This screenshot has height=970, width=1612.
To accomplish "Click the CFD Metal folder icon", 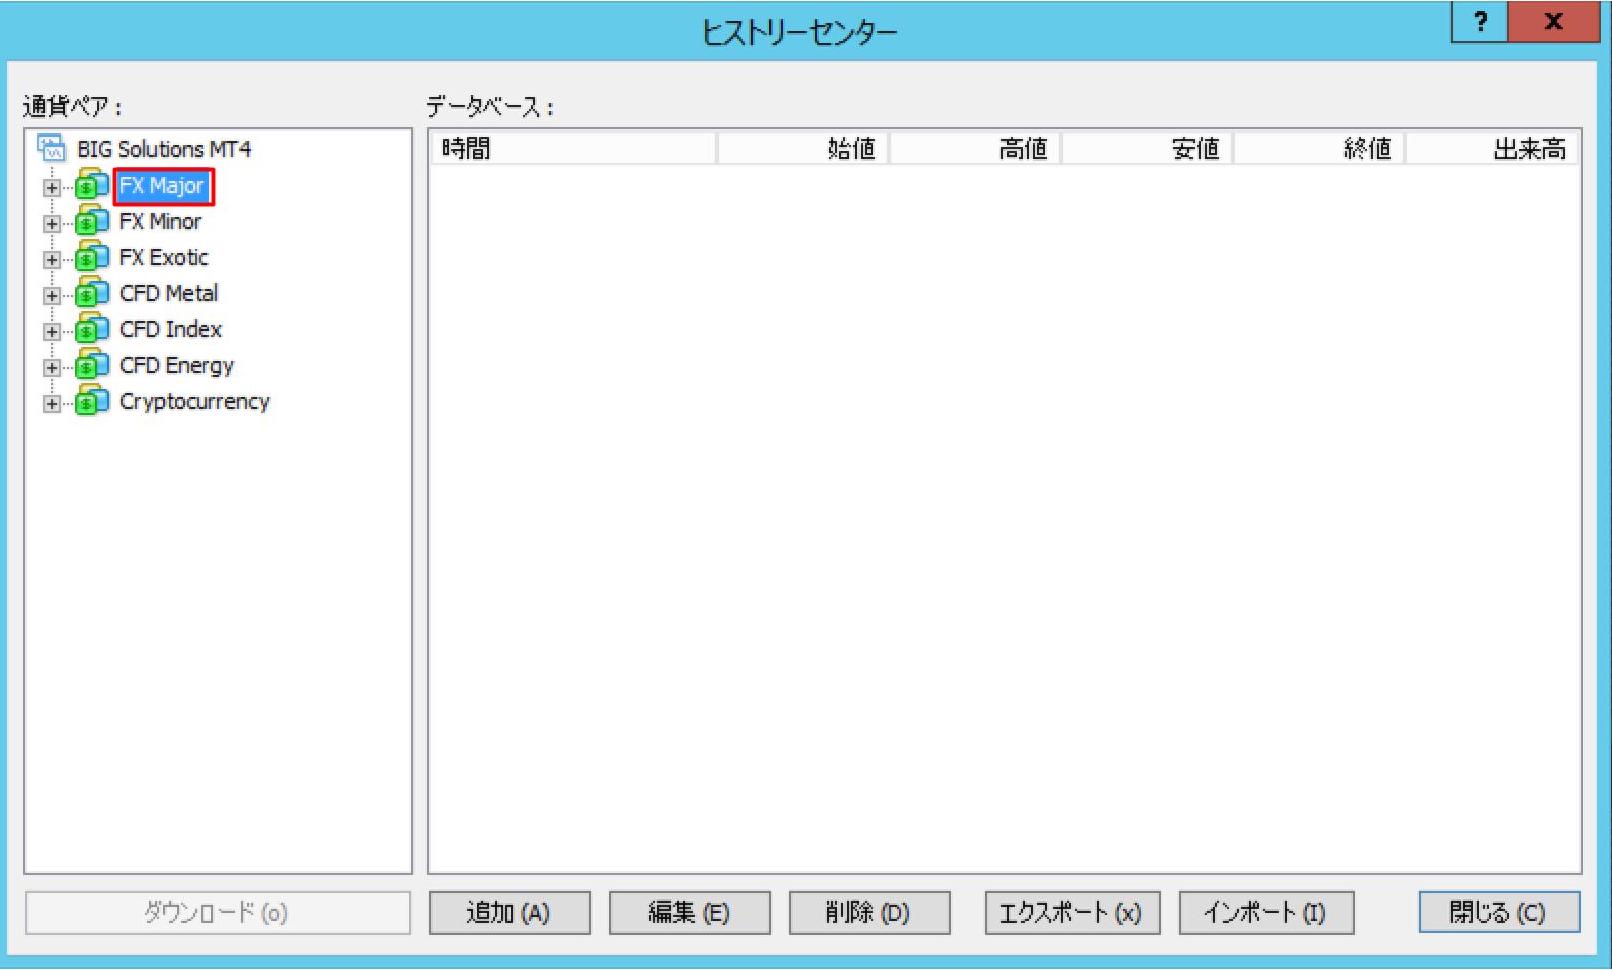I will point(92,293).
